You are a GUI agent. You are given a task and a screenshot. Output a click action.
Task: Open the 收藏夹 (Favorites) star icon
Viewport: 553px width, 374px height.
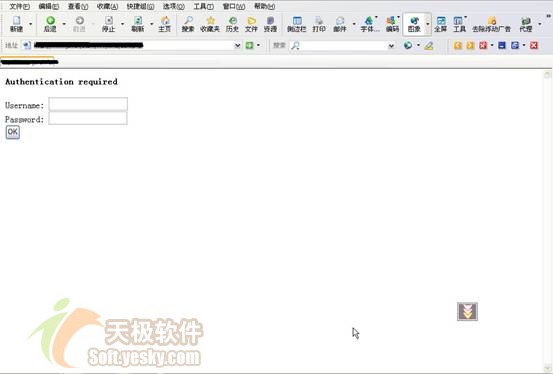tap(211, 20)
